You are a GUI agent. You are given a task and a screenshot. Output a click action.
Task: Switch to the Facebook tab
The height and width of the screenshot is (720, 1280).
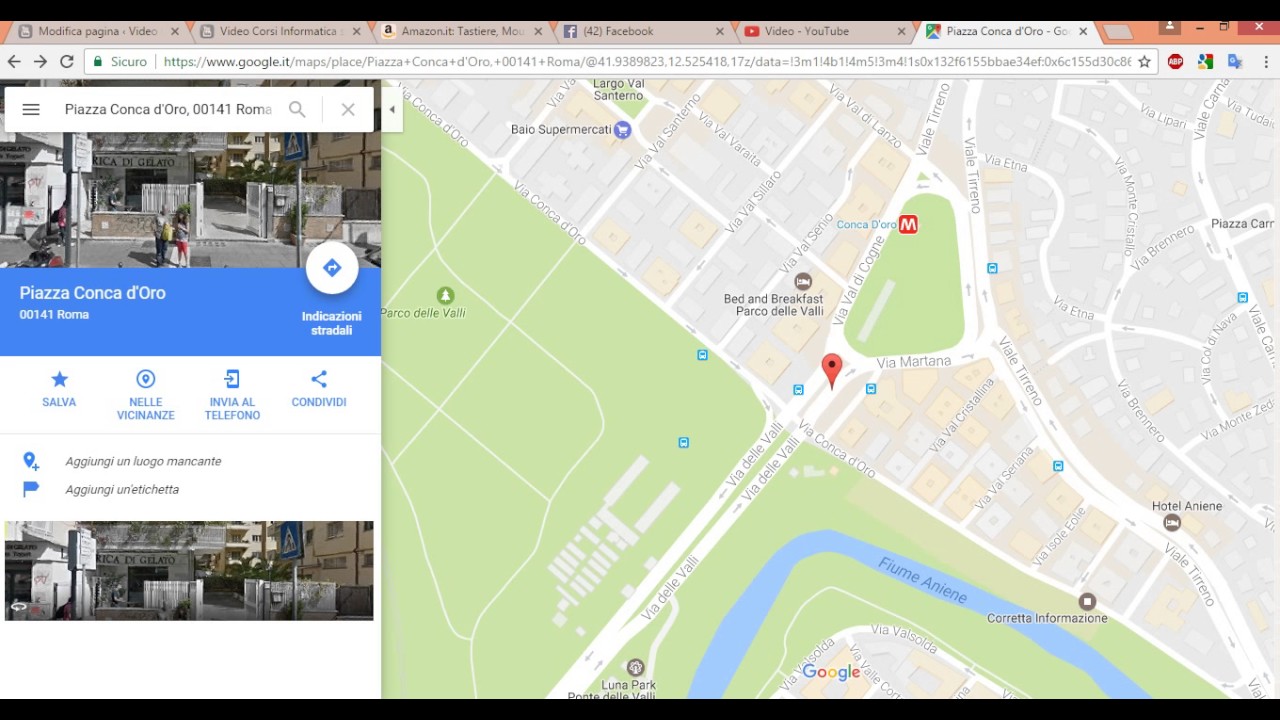coord(643,31)
